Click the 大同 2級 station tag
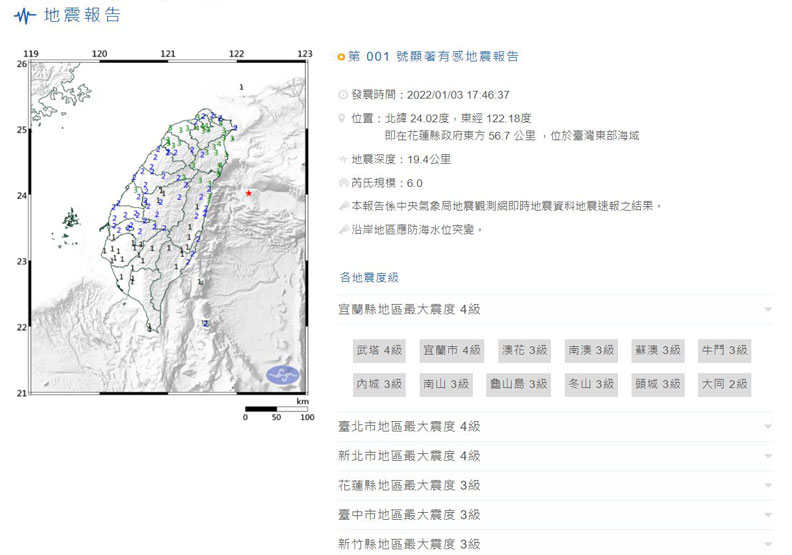Screen dimensions: 792x555 click(724, 383)
